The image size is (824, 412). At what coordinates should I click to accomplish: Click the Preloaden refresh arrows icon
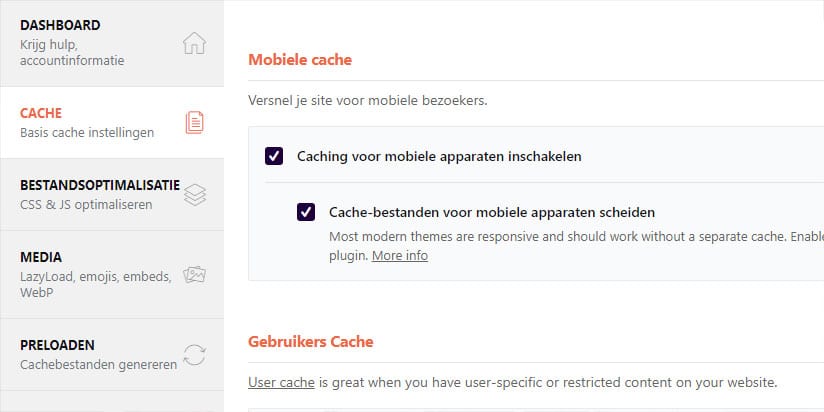[195, 354]
